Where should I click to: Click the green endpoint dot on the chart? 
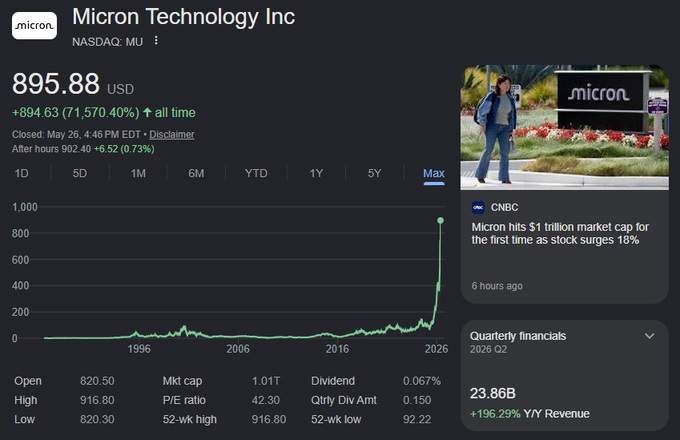(x=441, y=221)
